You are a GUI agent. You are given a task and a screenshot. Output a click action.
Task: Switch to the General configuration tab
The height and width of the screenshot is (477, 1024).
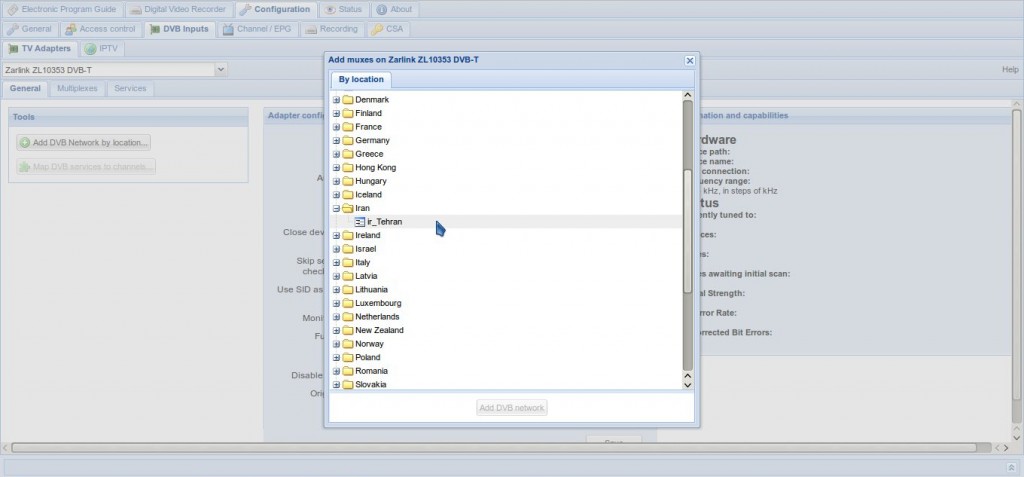[x=29, y=29]
